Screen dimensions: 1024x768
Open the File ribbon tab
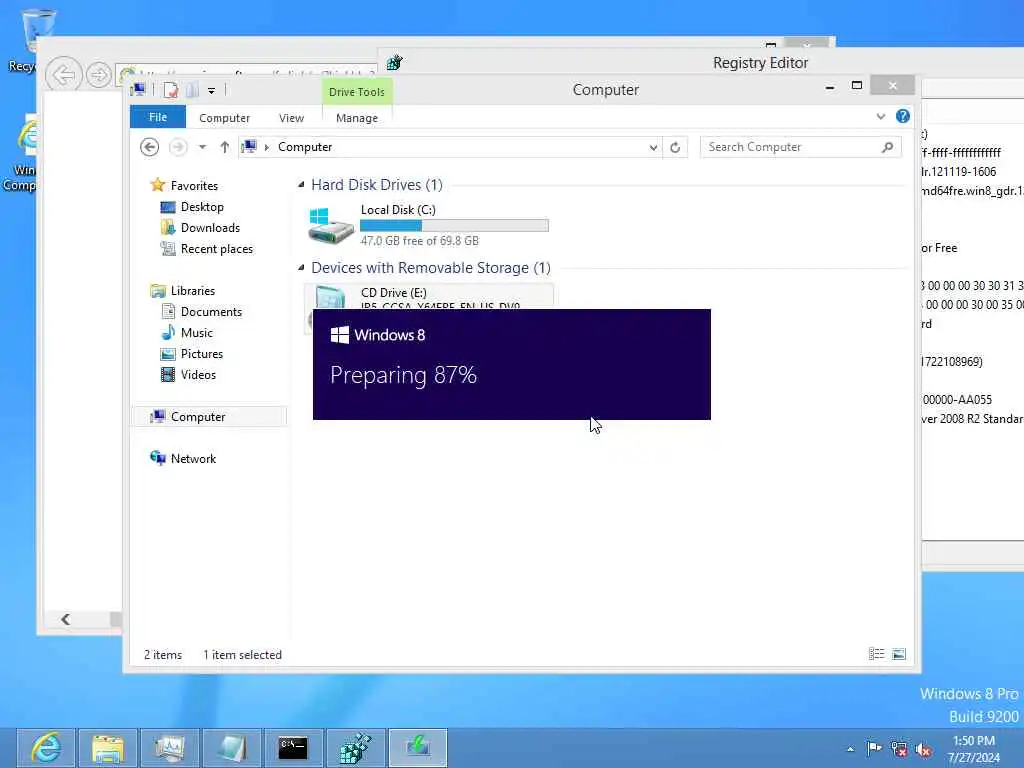(158, 118)
